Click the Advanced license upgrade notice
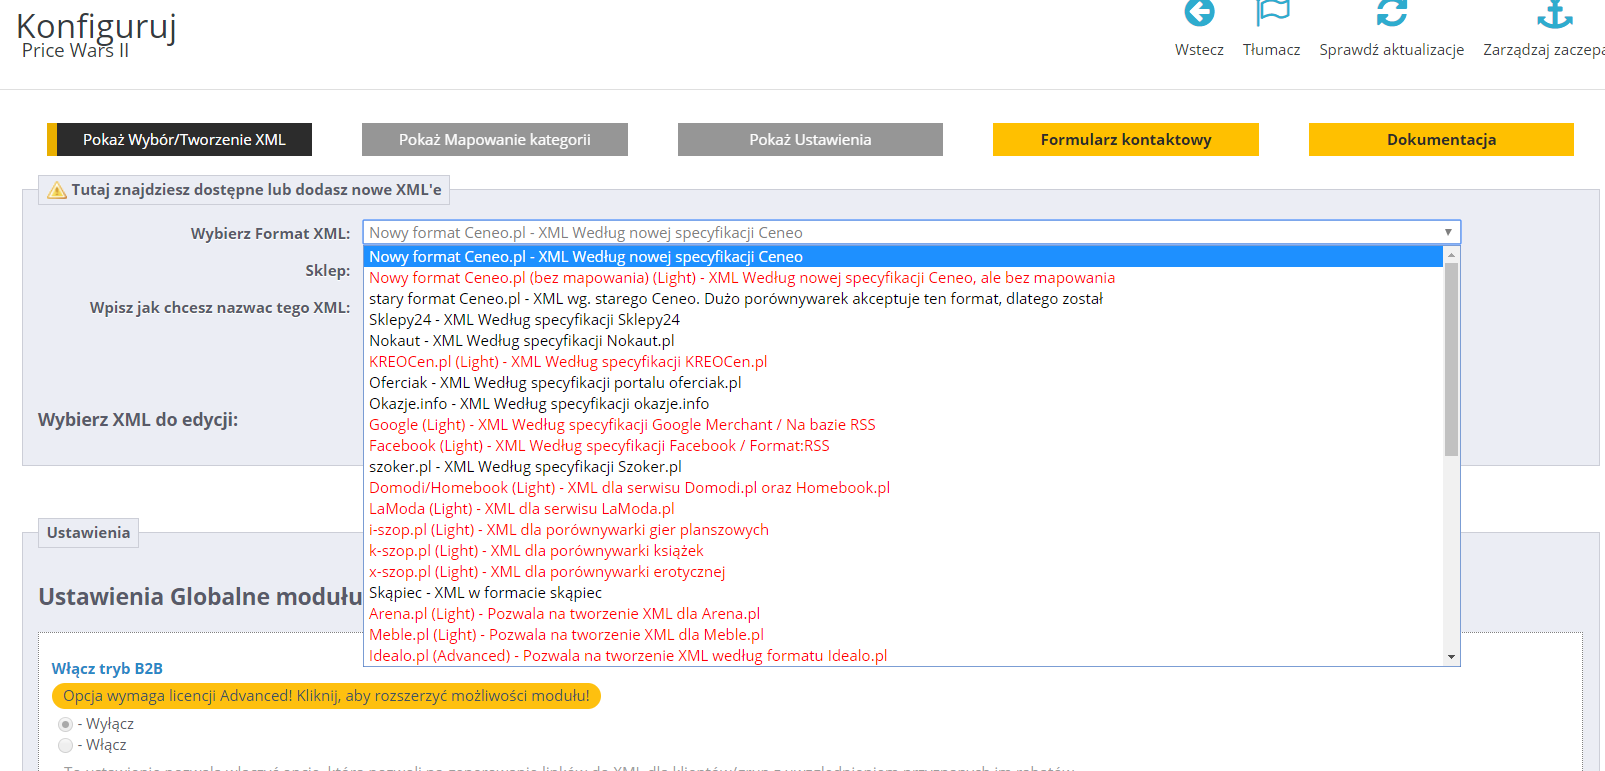 tap(326, 696)
